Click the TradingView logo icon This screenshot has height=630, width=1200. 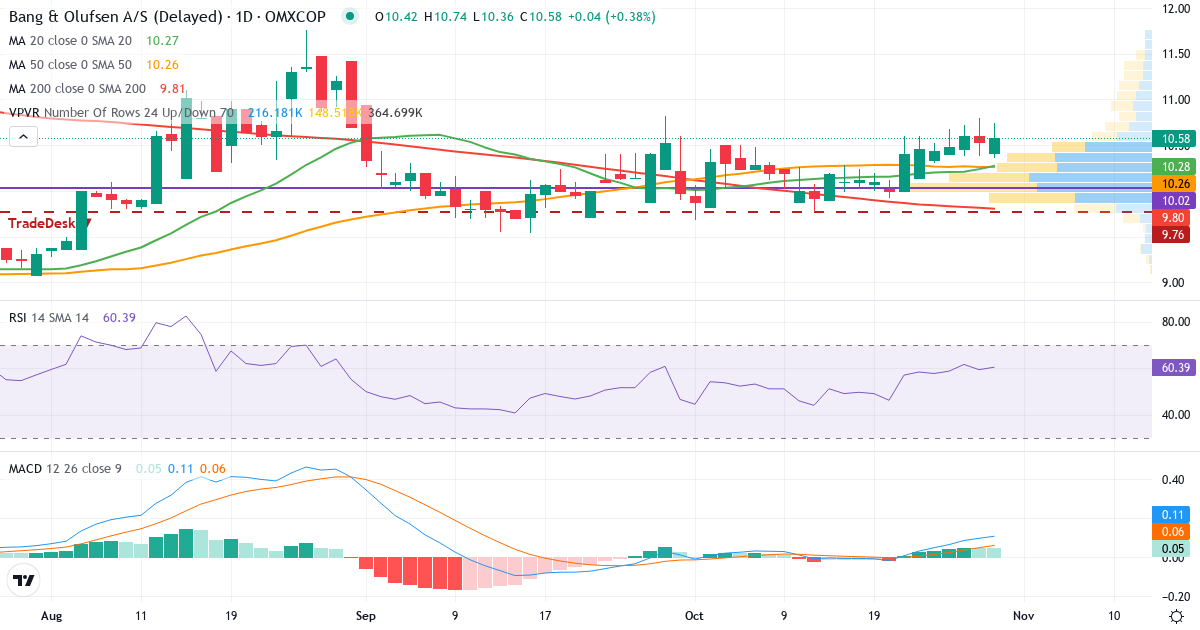point(24,580)
